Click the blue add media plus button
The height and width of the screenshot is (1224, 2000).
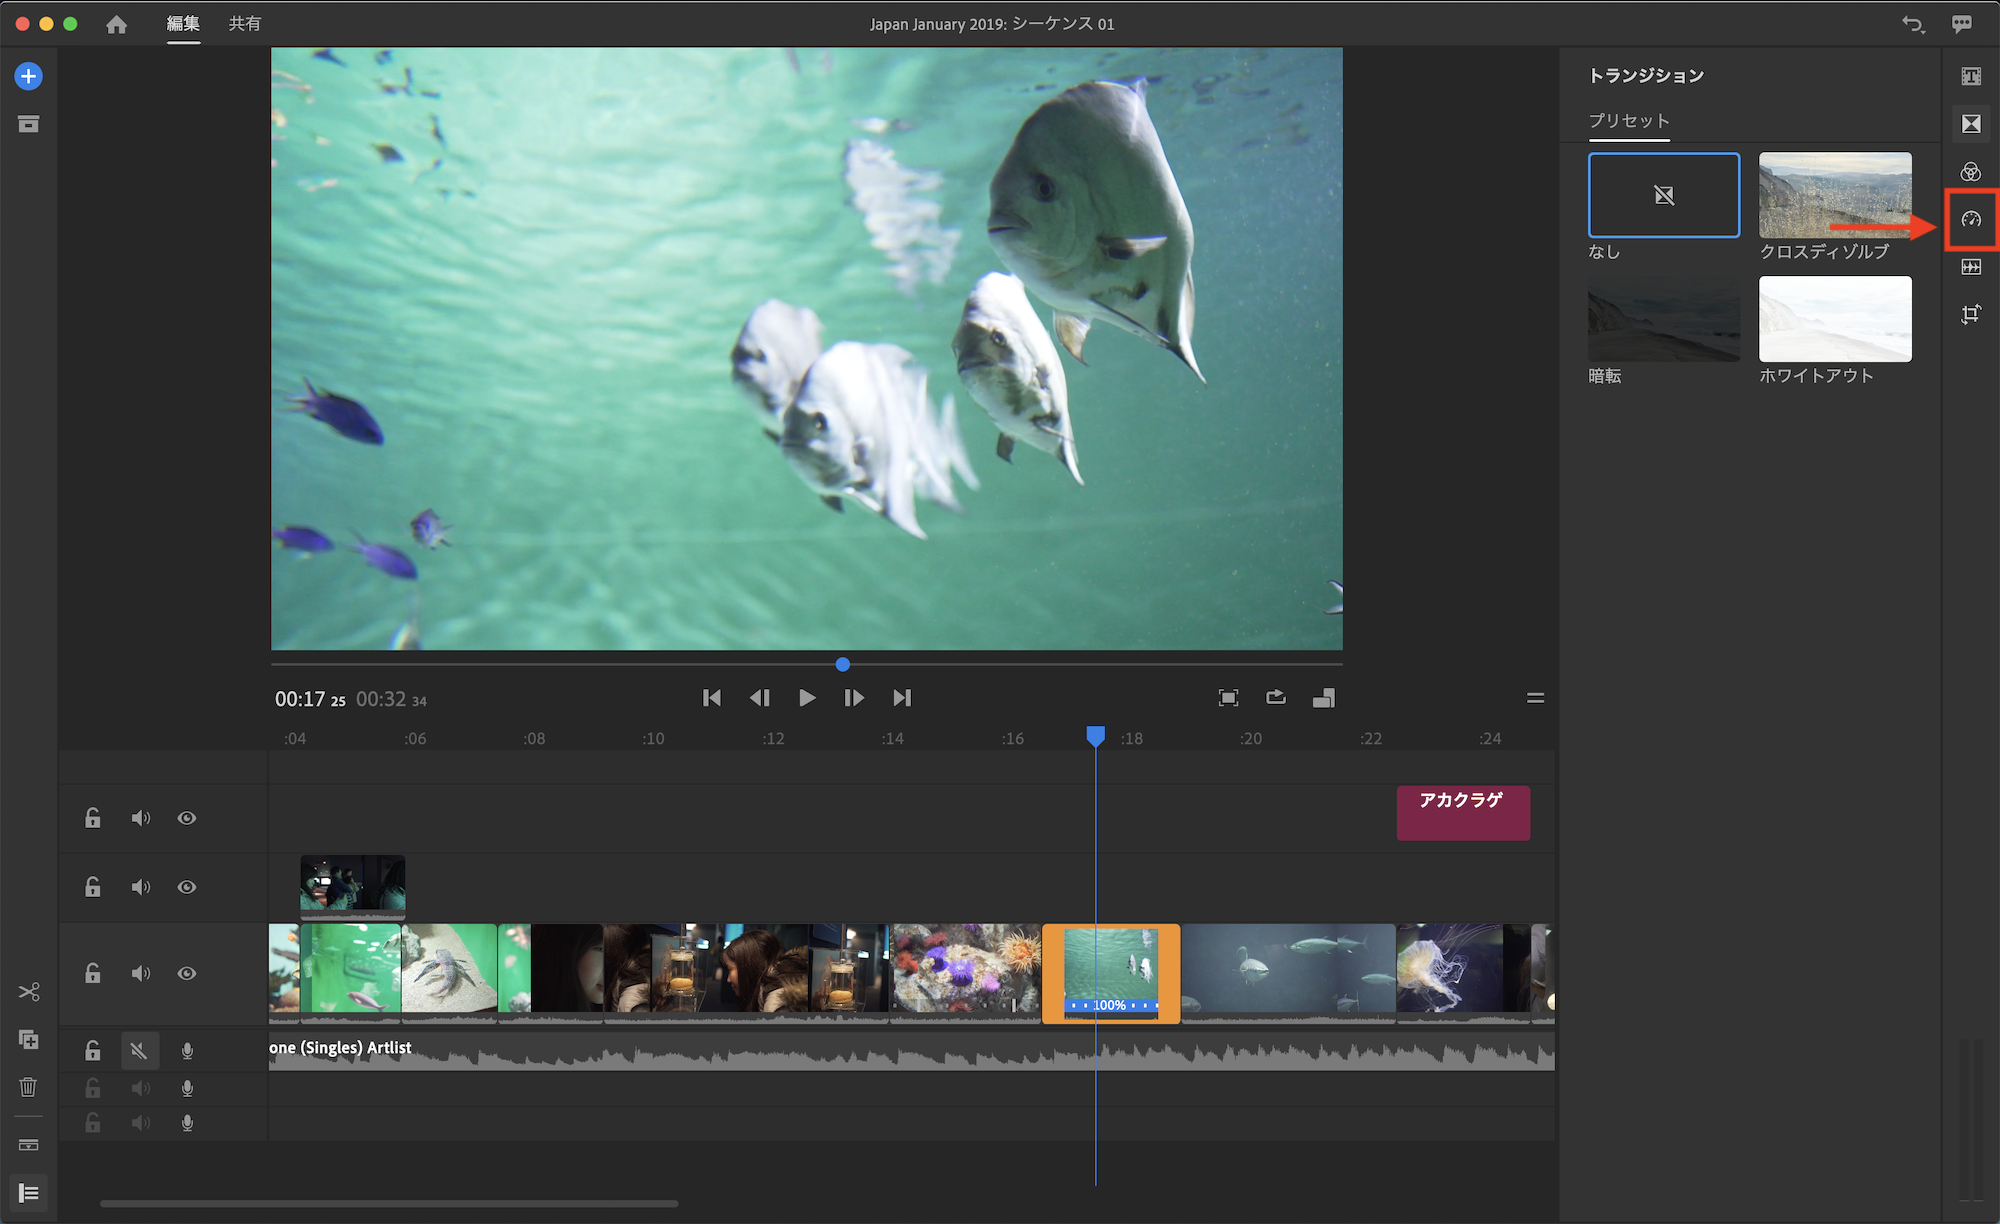pos(28,76)
